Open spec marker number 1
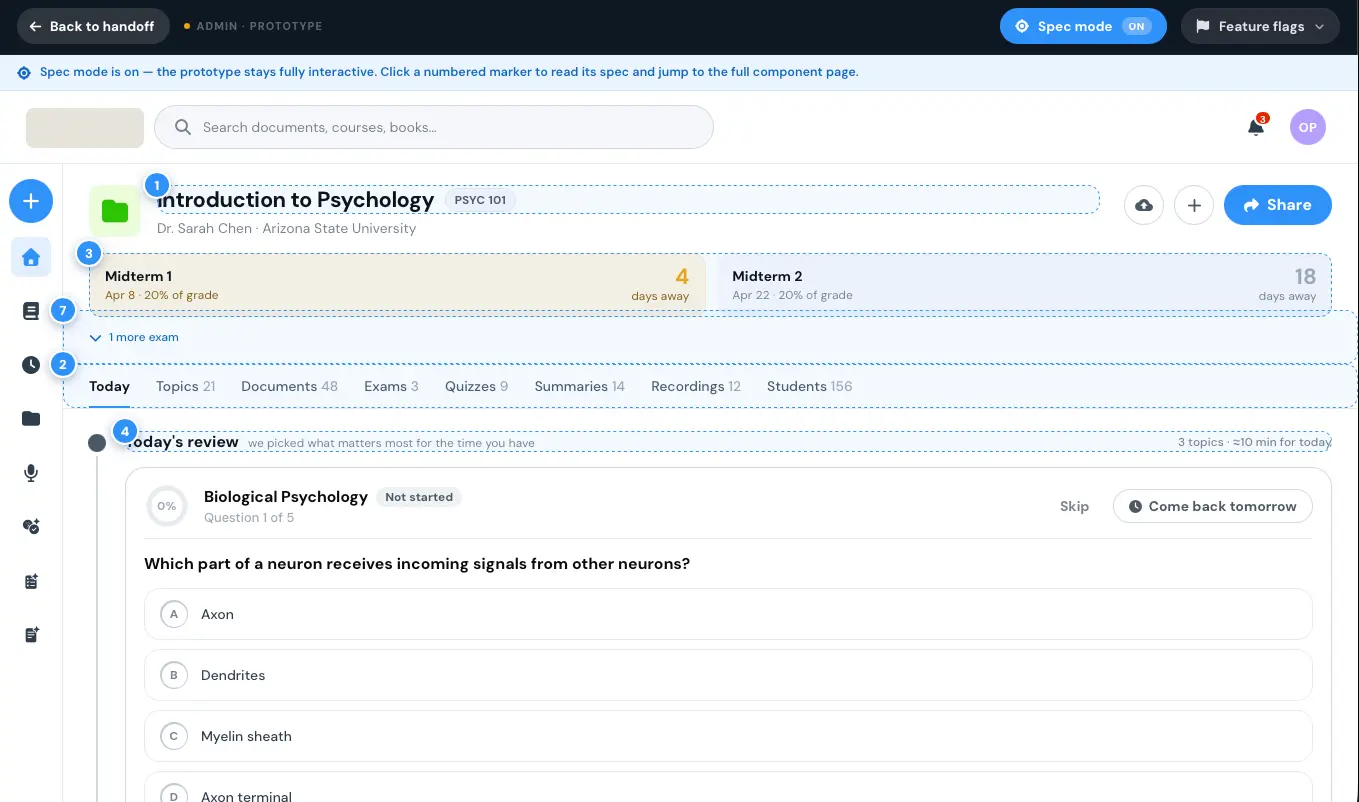 [156, 185]
